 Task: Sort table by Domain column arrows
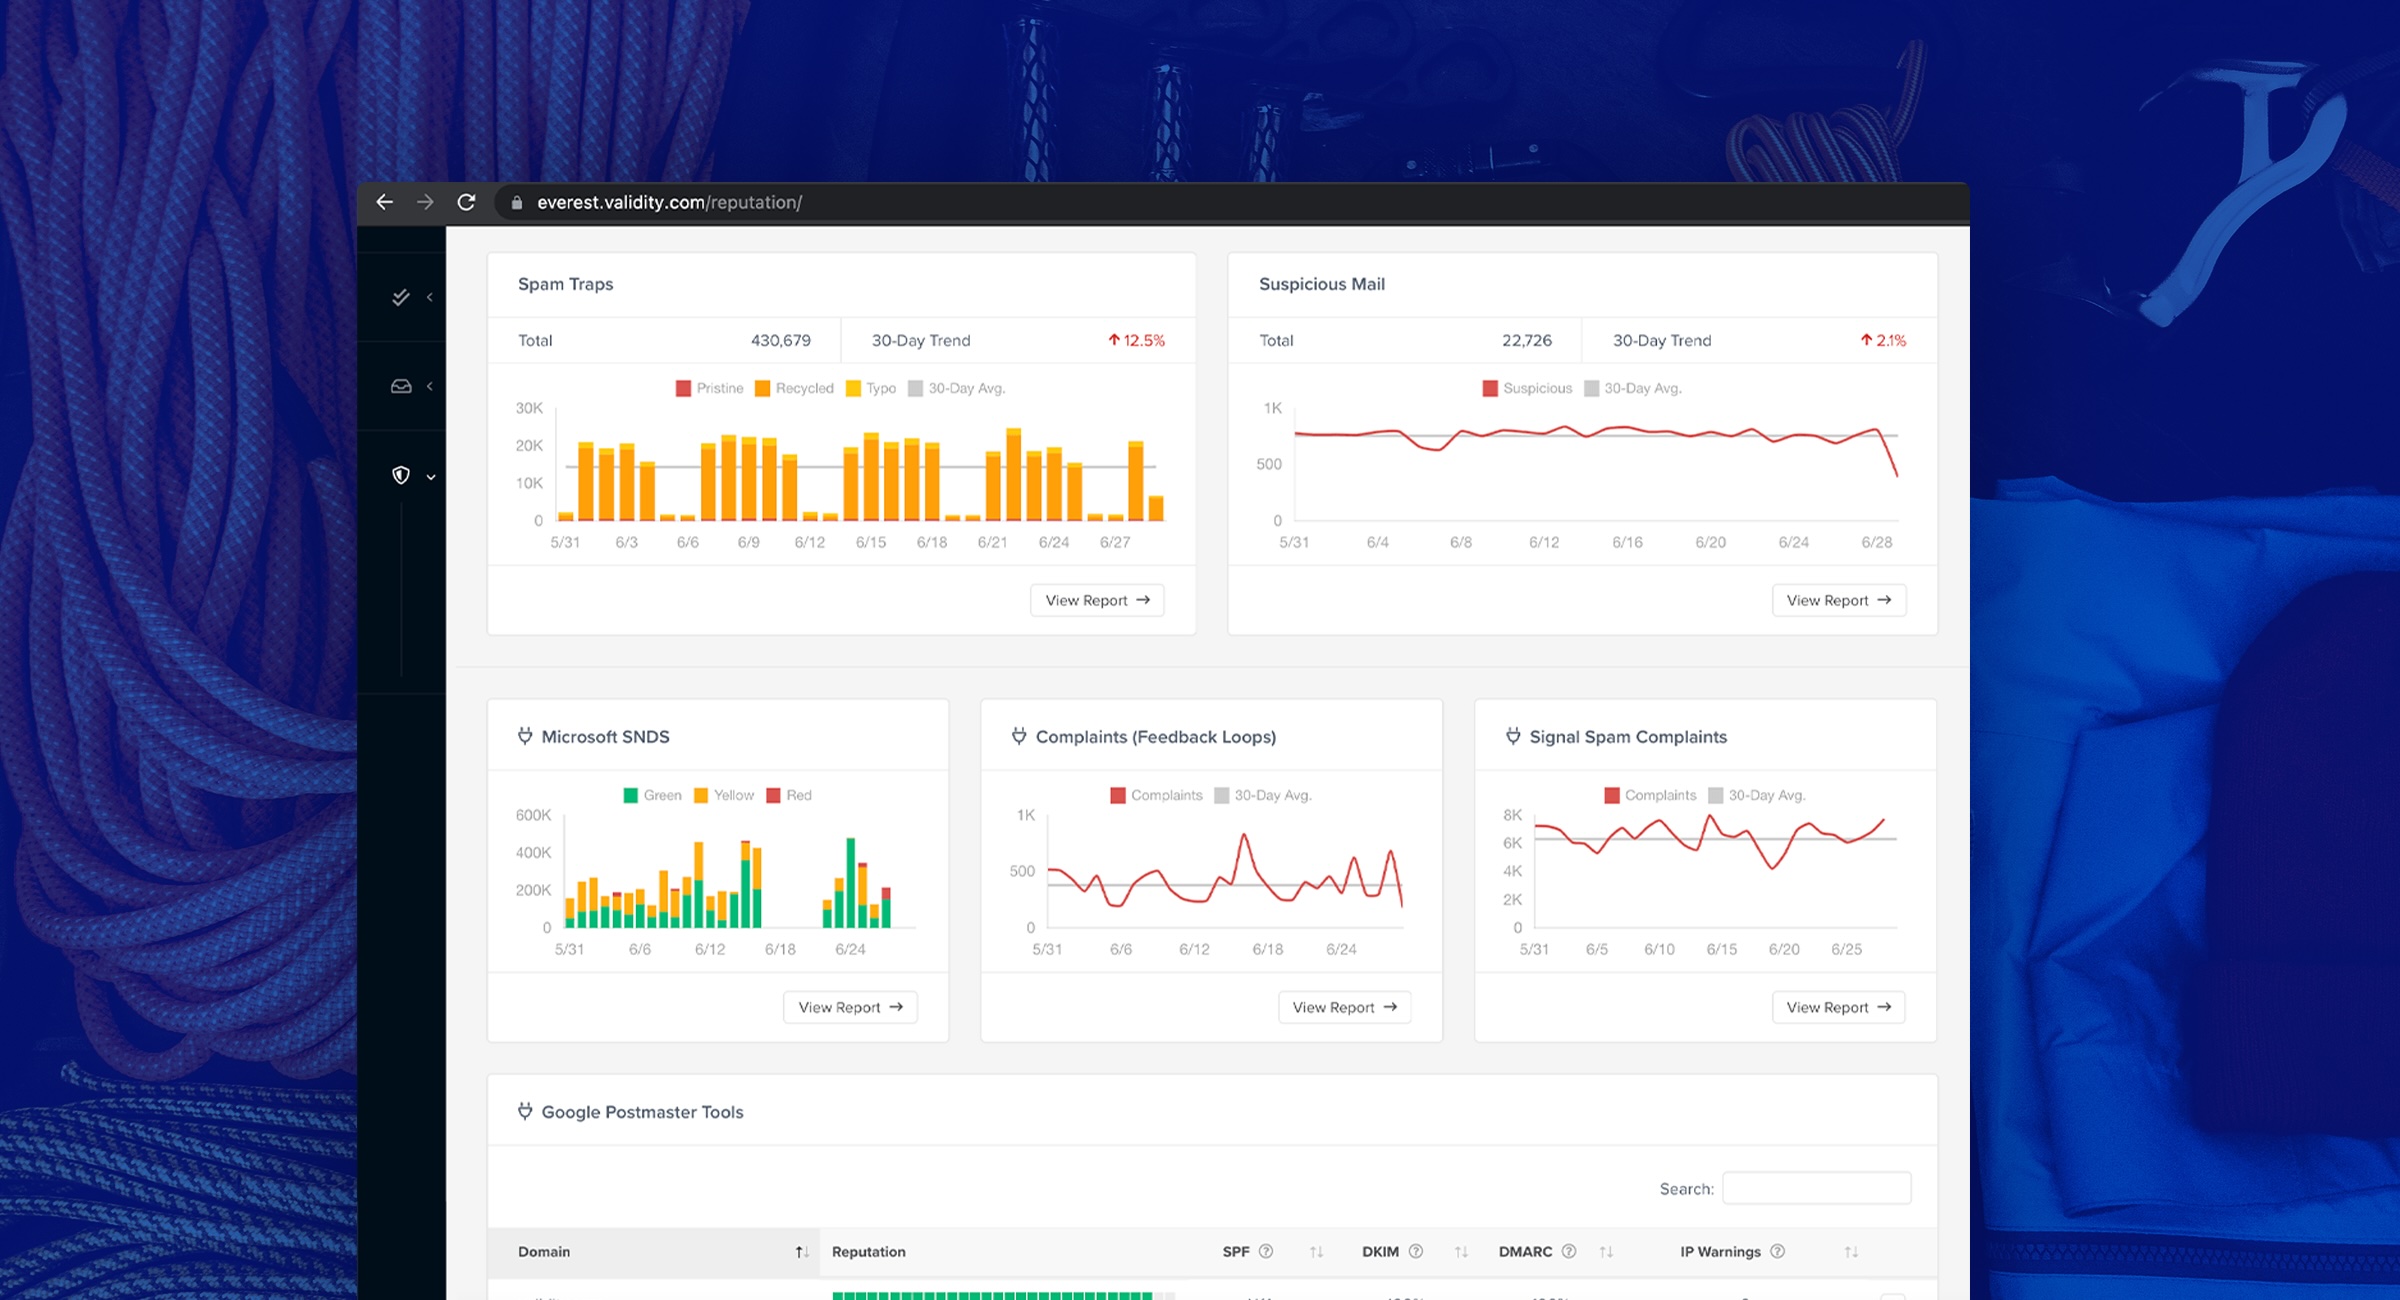tap(801, 1252)
